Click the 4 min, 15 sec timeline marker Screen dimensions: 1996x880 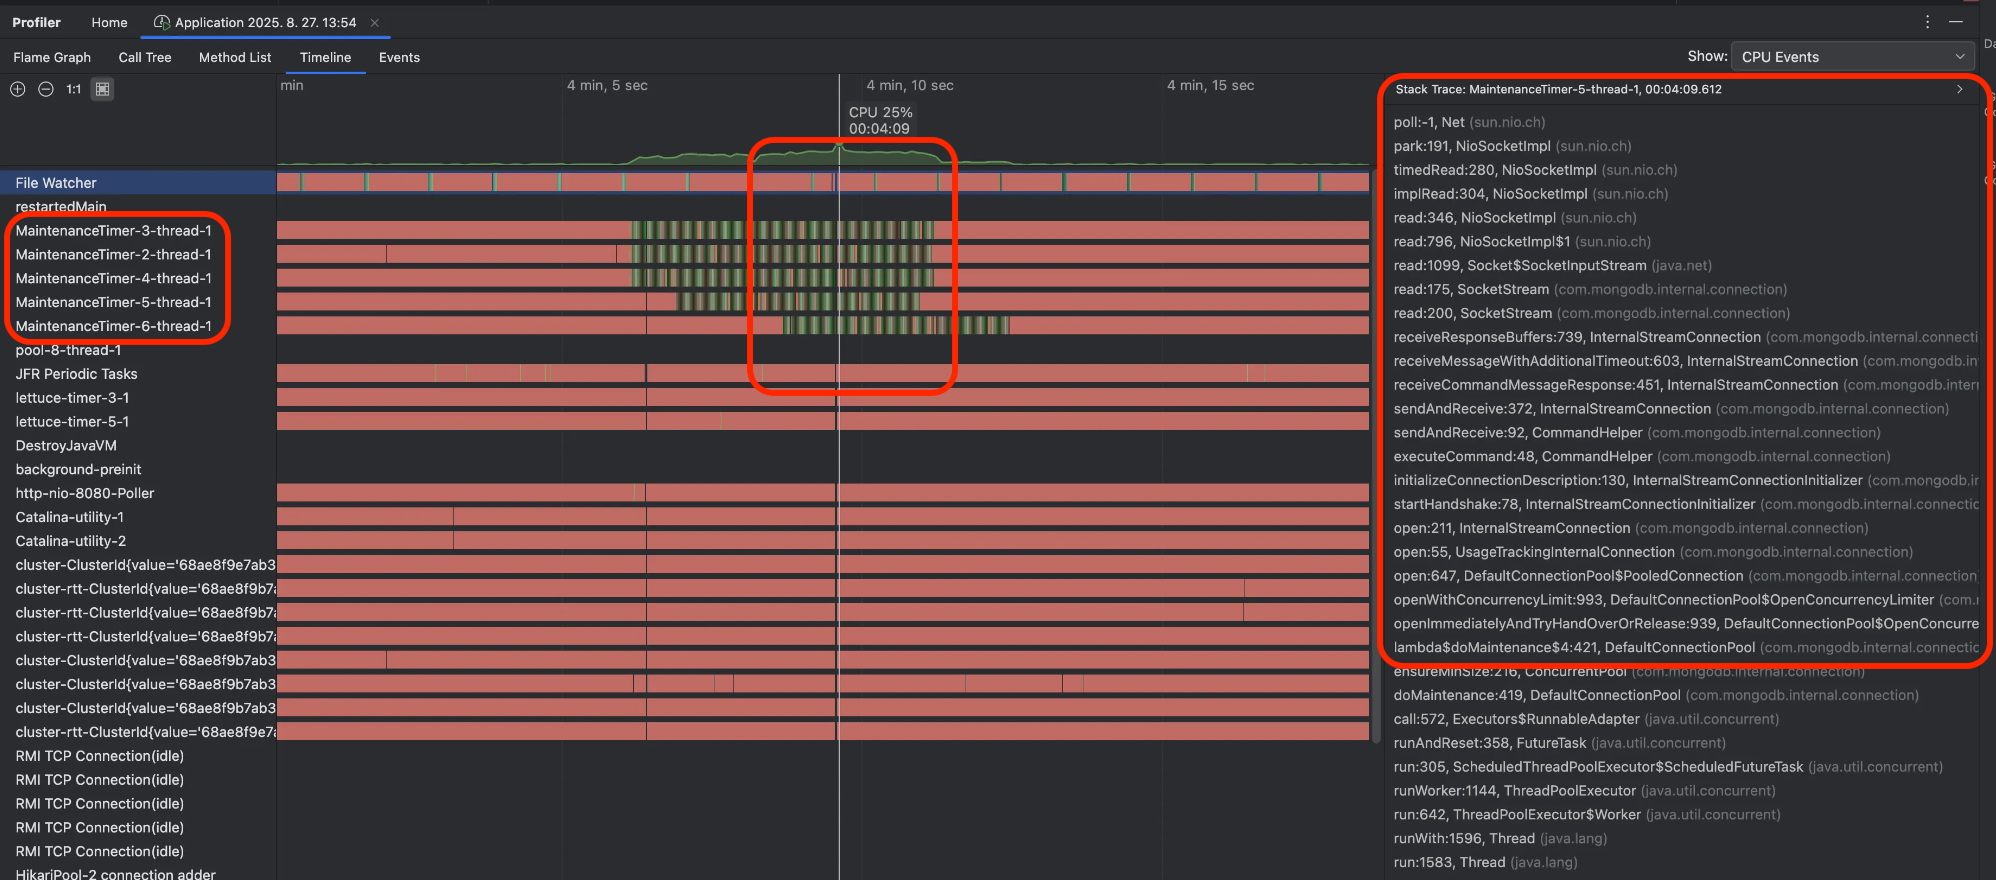[x=1210, y=86]
